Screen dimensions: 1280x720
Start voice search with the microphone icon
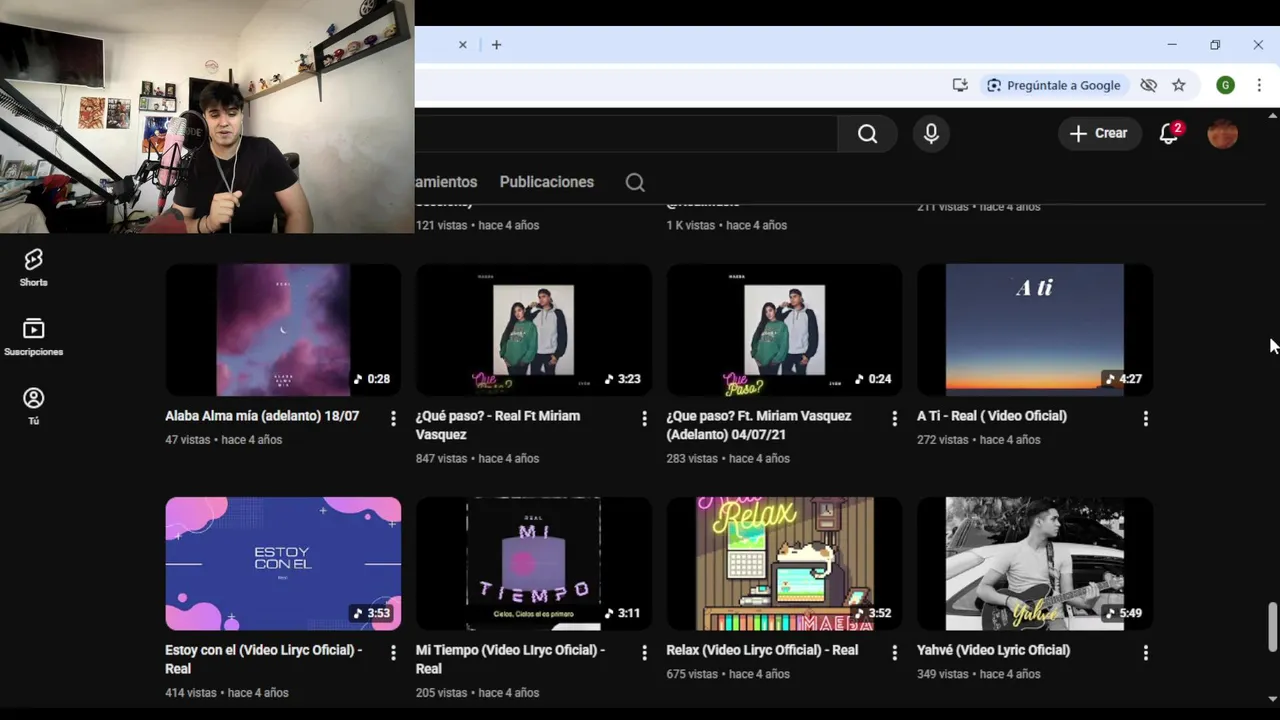tap(931, 134)
